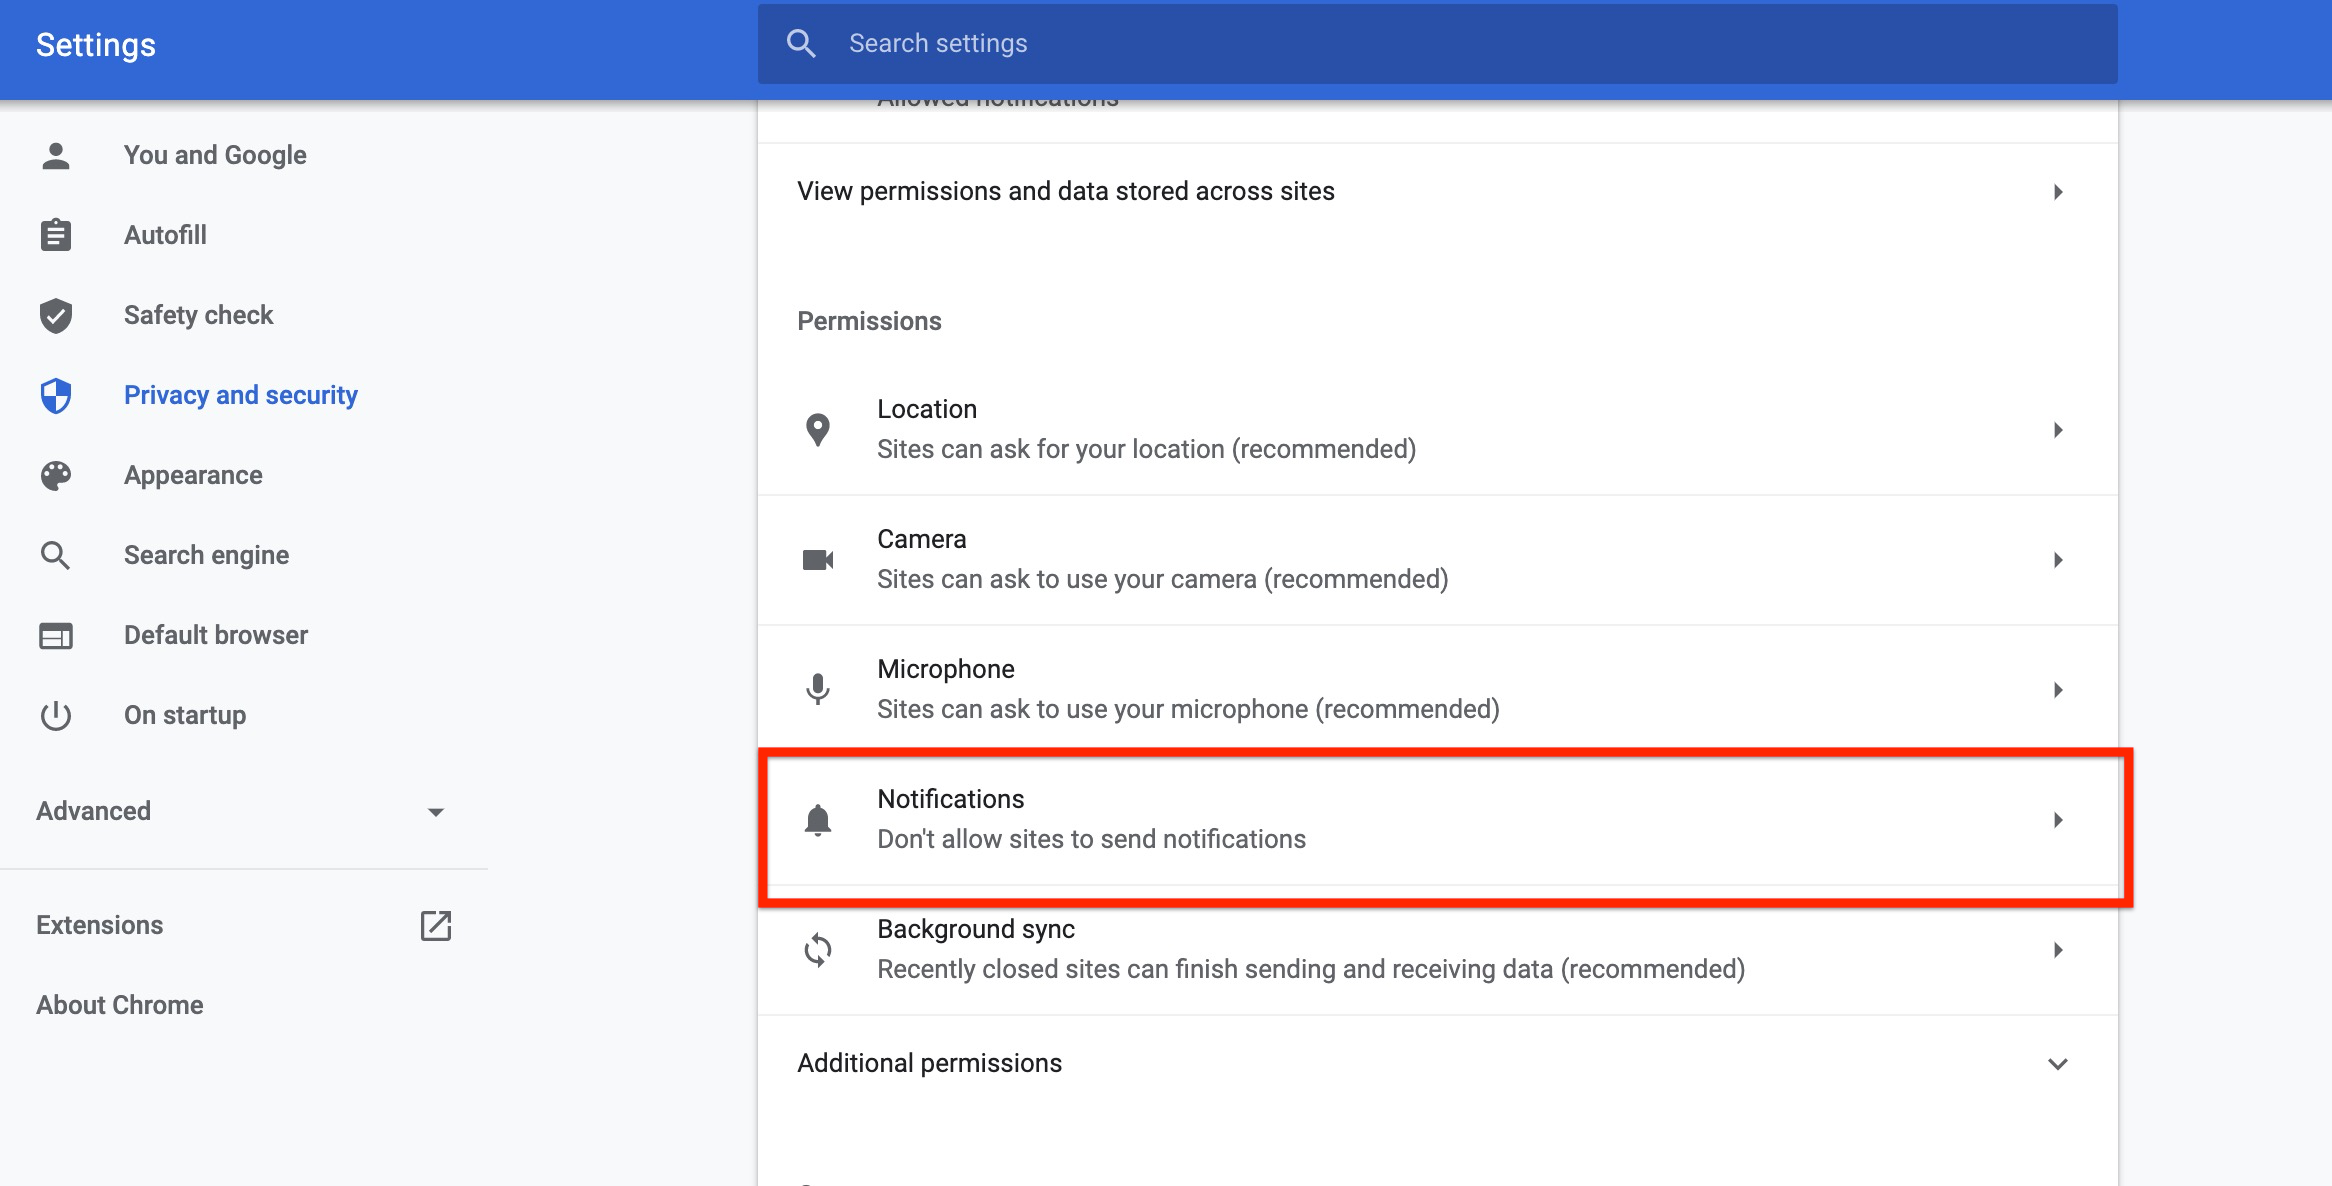Click the Safety check shield icon
Viewport: 2332px width, 1186px height.
56,315
